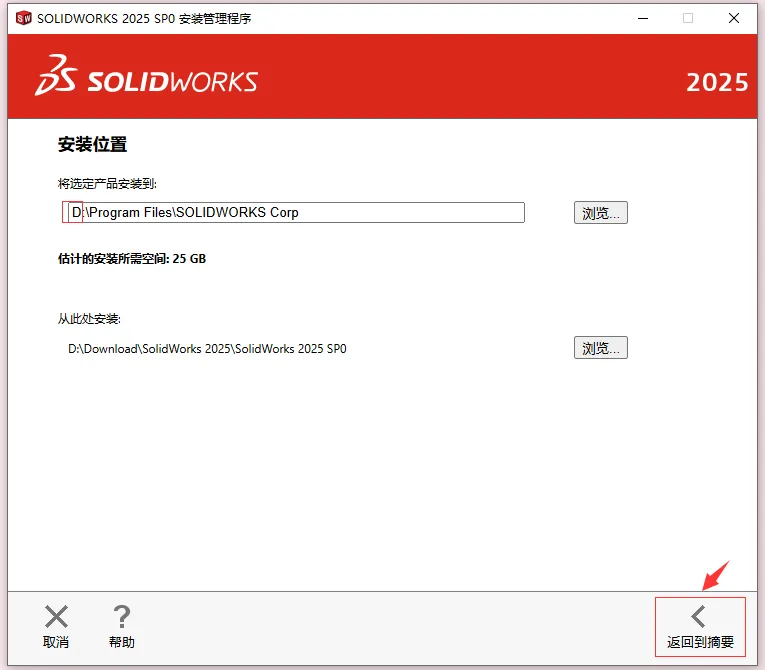Go back to summary (返回到摘要)
Image resolution: width=765 pixels, height=670 pixels.
click(x=700, y=627)
